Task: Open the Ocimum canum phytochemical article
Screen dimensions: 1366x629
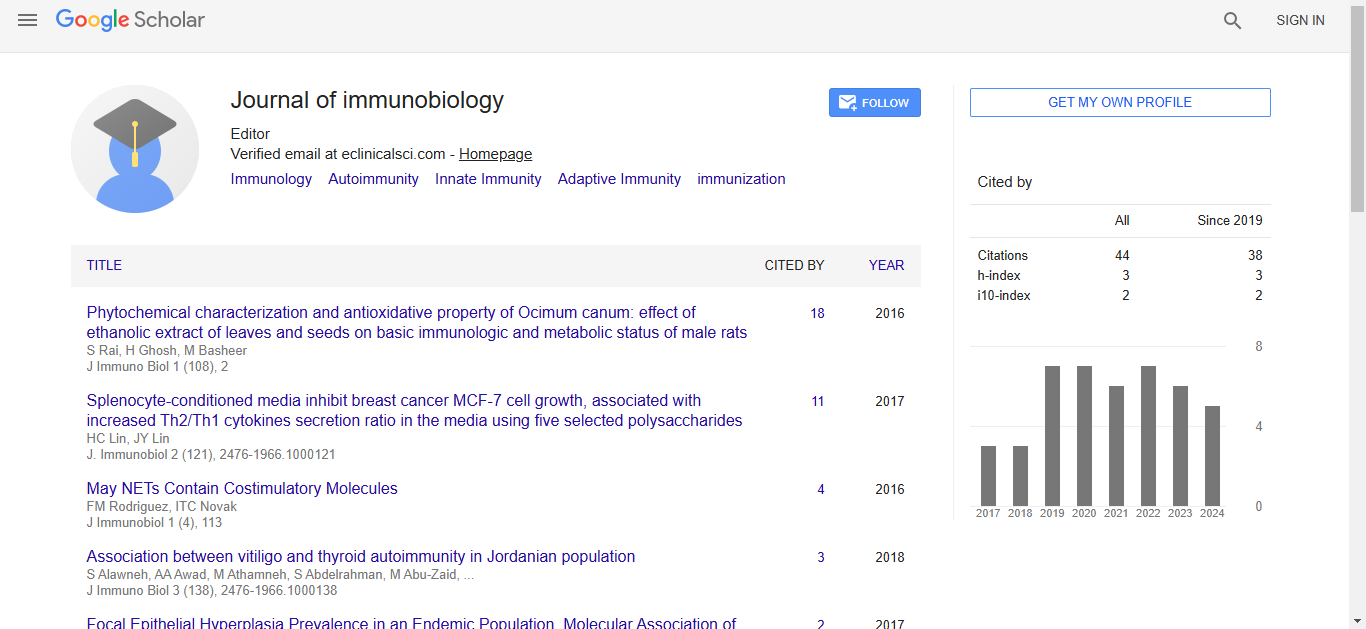Action: tap(416, 322)
